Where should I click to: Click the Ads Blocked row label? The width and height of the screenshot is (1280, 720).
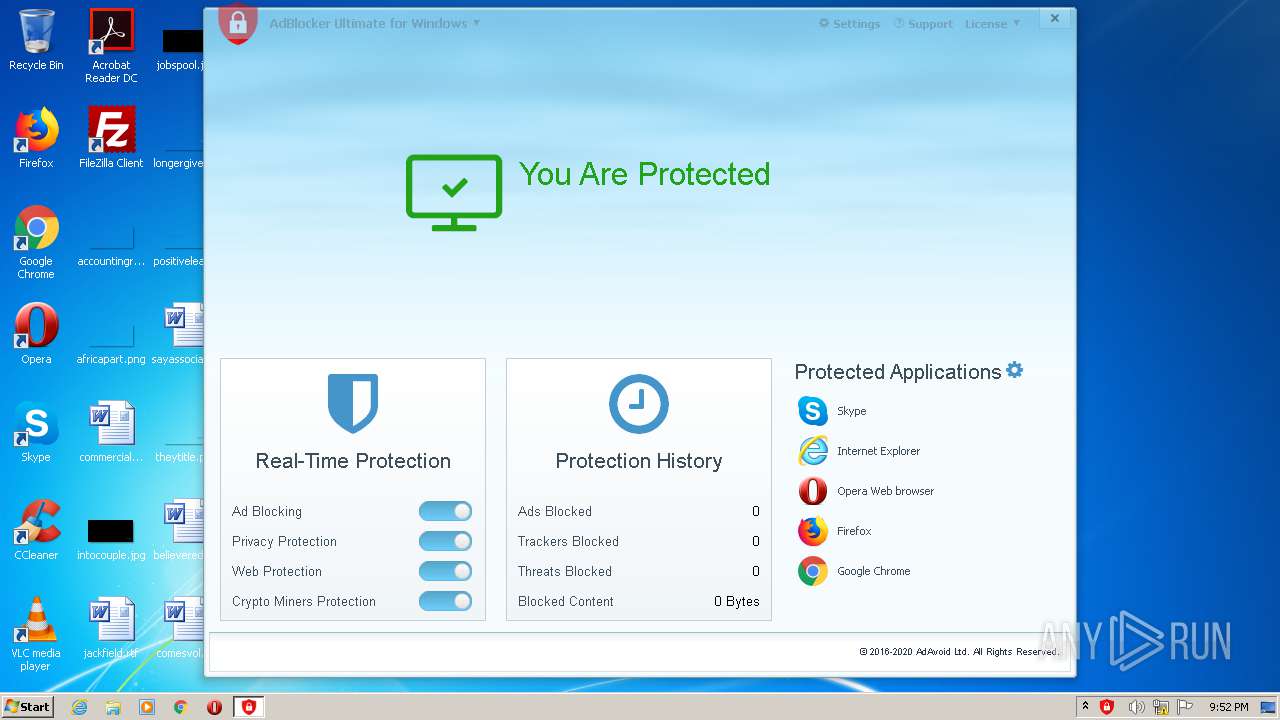tap(555, 511)
